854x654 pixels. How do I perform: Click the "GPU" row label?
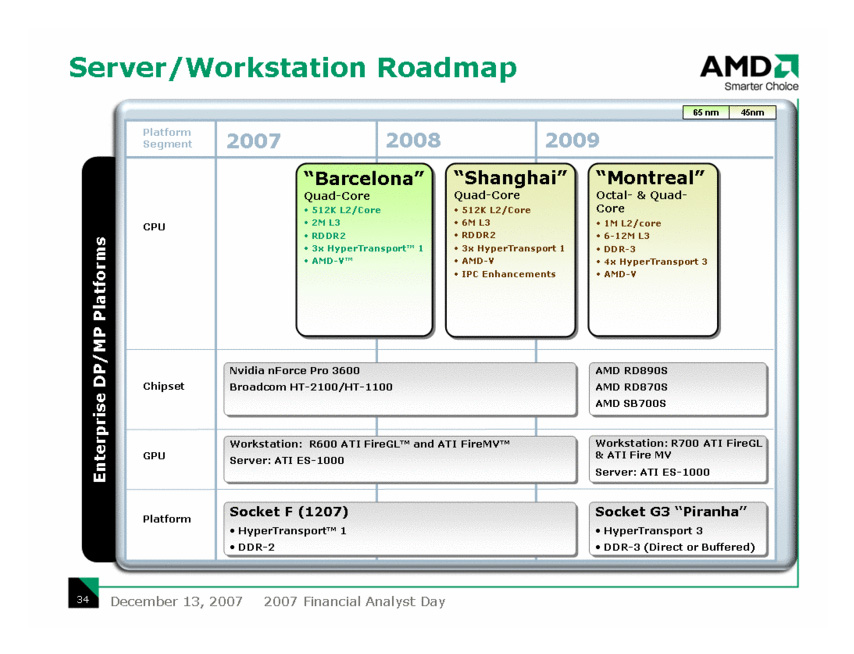(x=154, y=456)
